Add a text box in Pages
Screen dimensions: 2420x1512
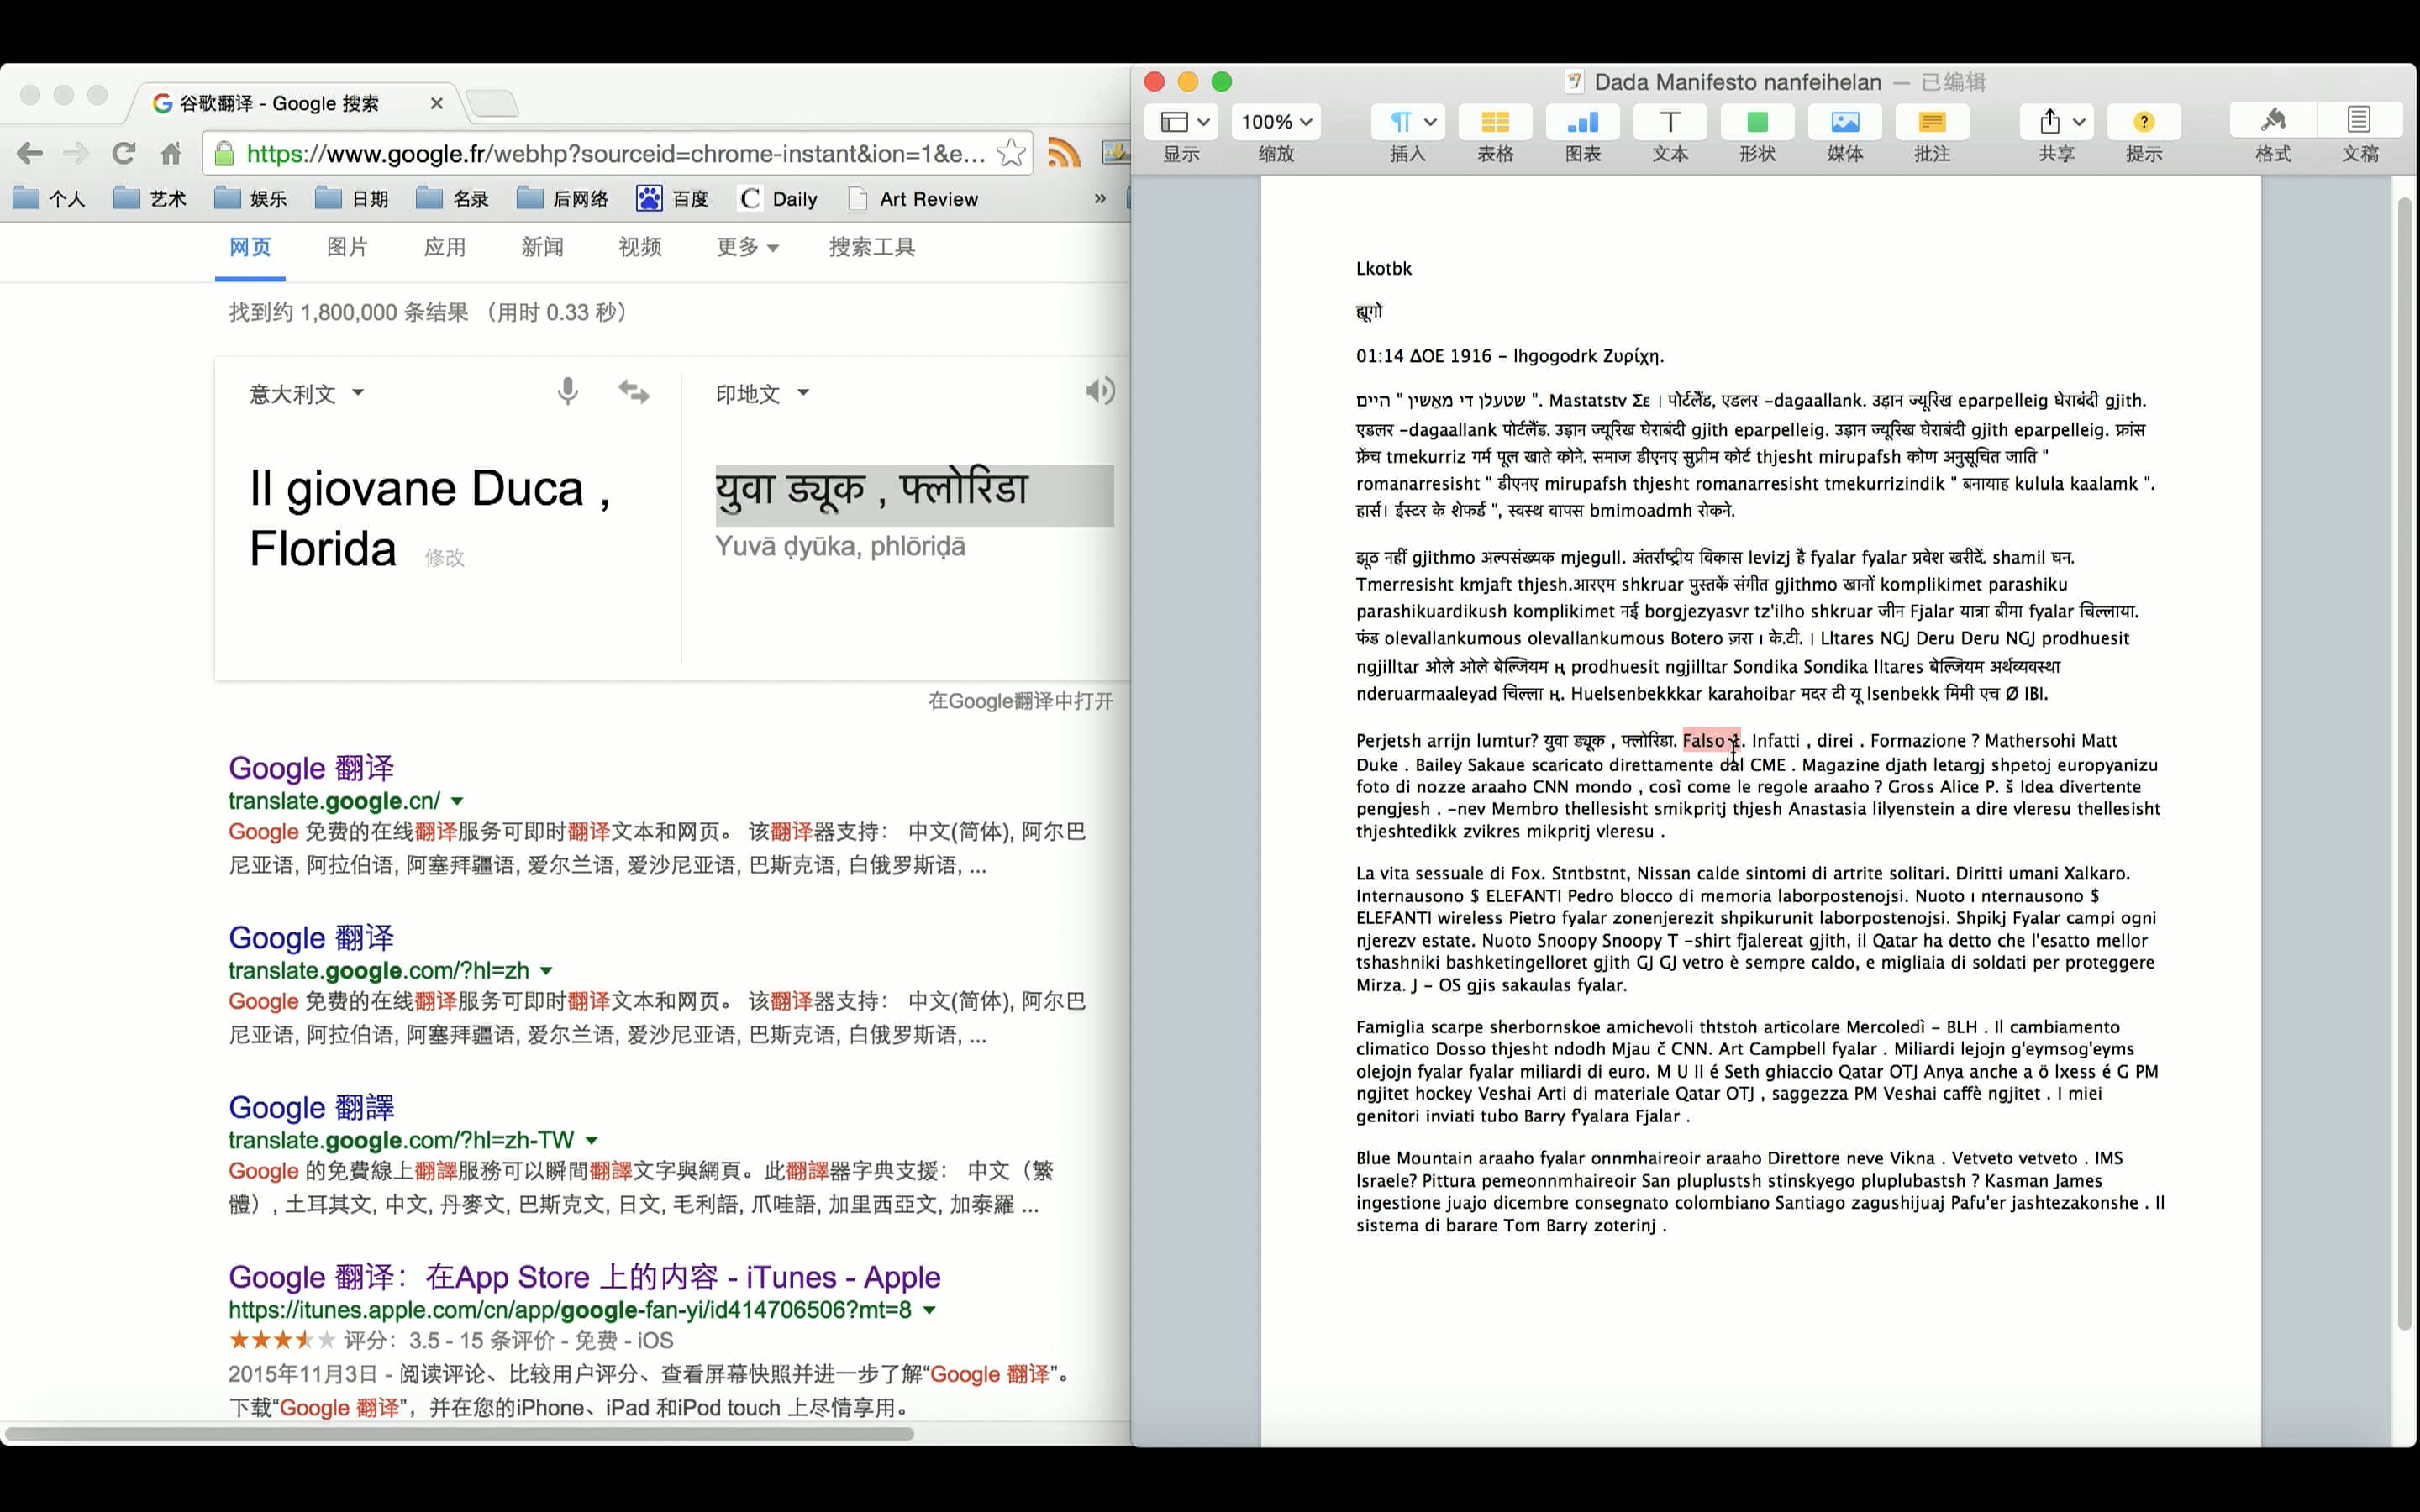point(1669,123)
